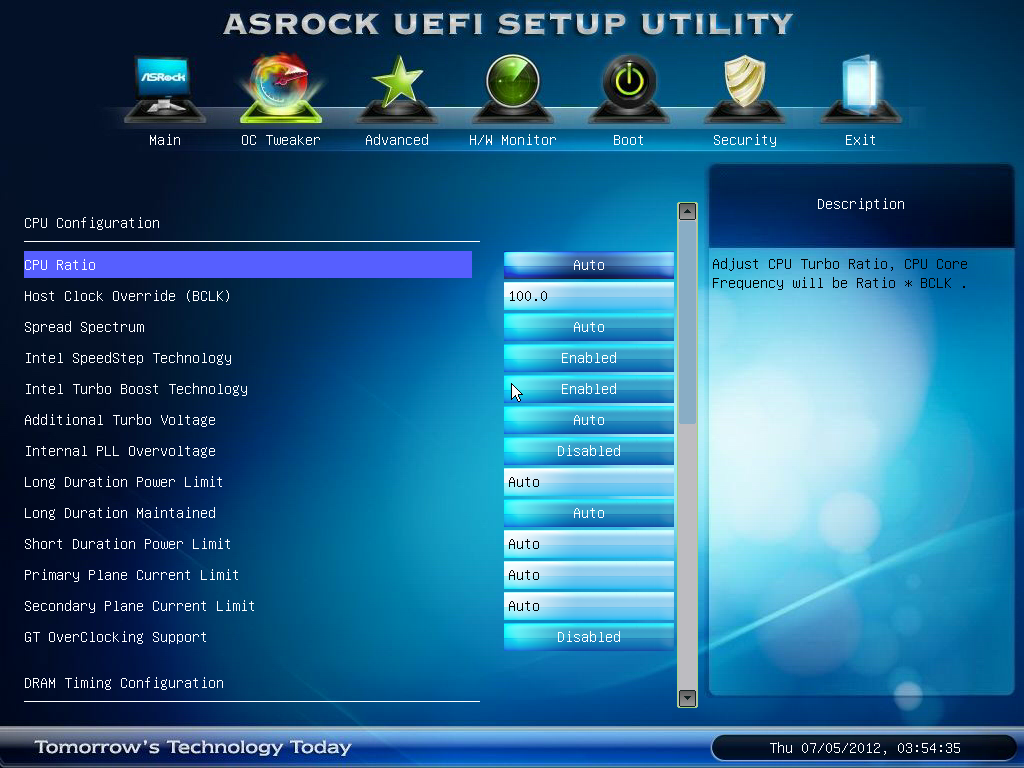1024x768 pixels.
Task: Select the Short Duration Power Limit label
Action: (127, 544)
